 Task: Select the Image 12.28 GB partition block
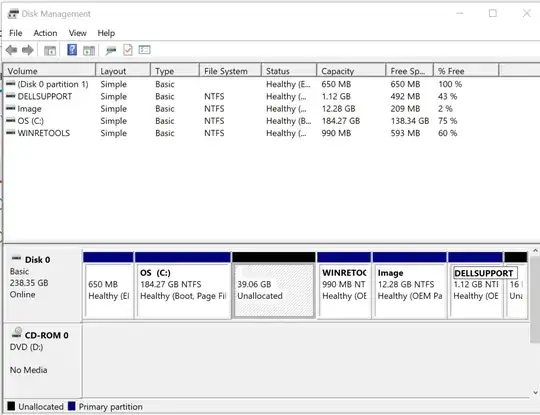(409, 290)
